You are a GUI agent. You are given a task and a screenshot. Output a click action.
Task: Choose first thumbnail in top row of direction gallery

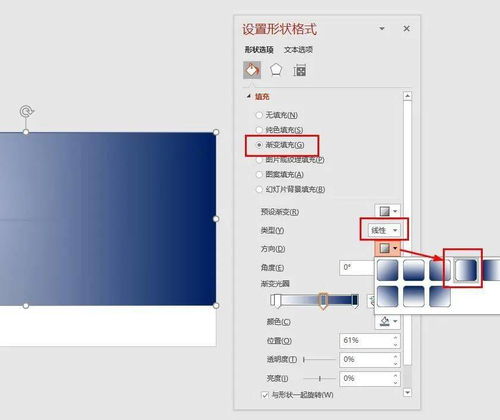pos(387,270)
